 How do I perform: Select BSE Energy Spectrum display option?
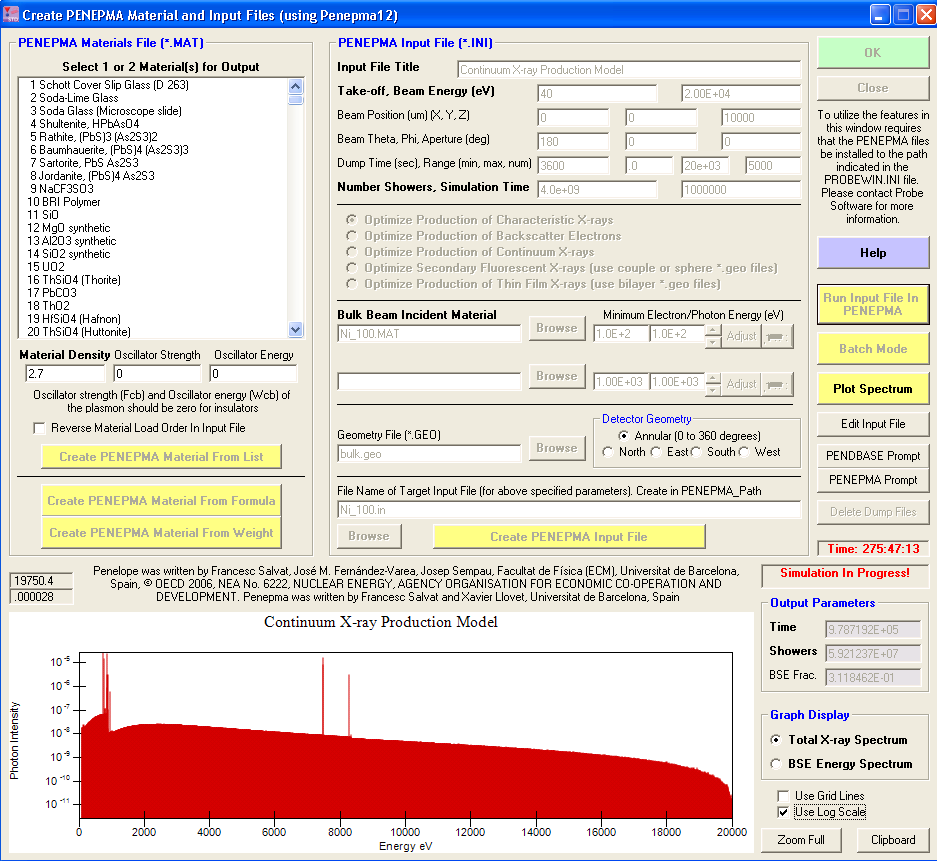pyautogui.click(x=777, y=764)
